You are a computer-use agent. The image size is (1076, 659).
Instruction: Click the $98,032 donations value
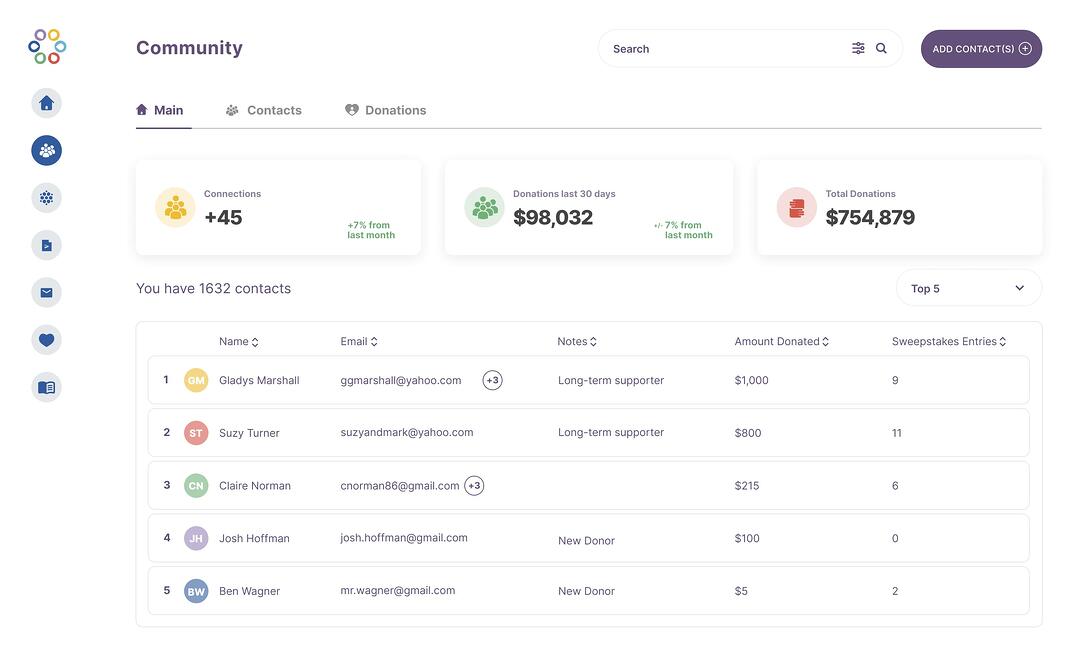553,218
